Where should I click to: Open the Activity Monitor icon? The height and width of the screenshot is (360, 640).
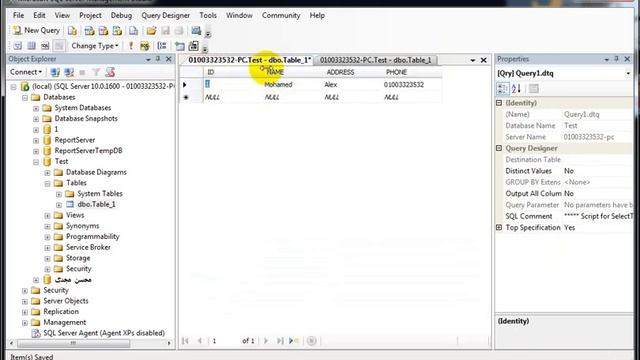(x=196, y=31)
